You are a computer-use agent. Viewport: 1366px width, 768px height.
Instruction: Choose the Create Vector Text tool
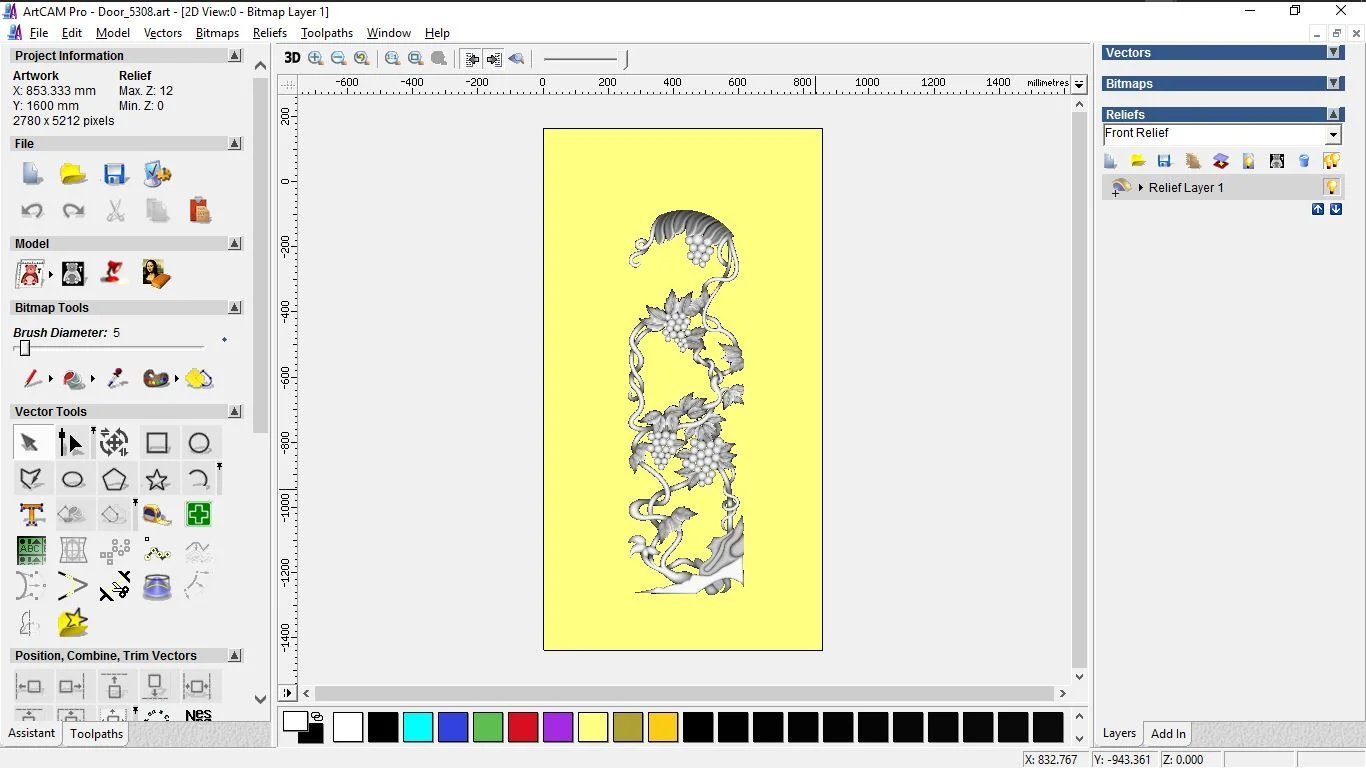pos(31,515)
